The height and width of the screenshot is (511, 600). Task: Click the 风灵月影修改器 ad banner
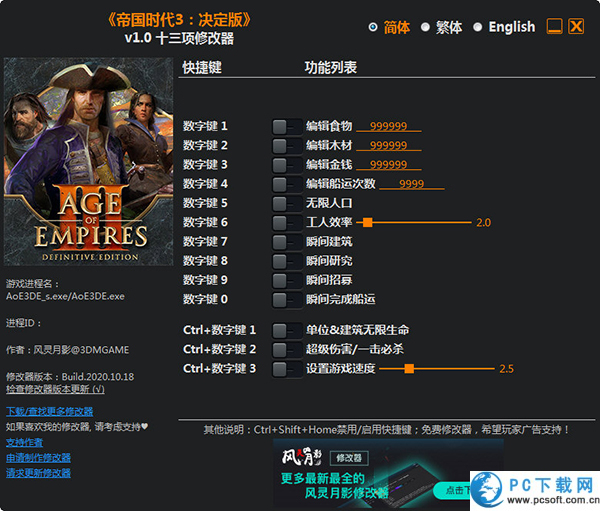(388, 473)
